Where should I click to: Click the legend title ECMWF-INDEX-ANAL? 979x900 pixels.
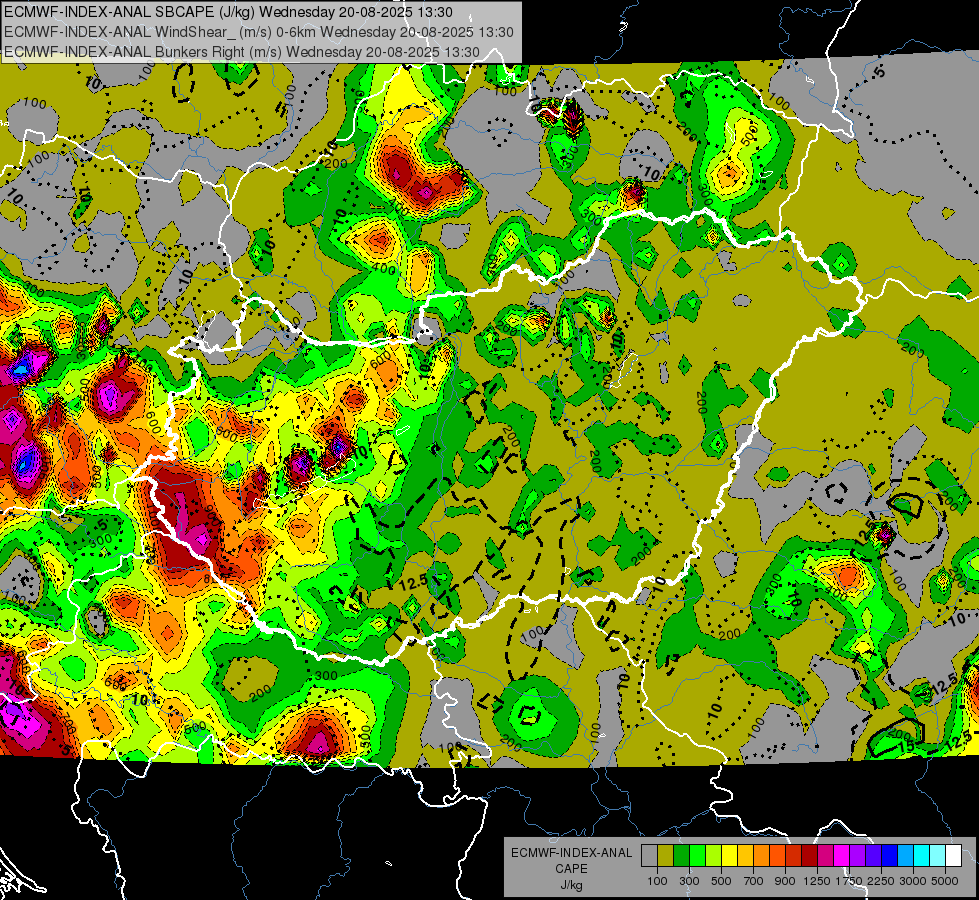pos(571,853)
